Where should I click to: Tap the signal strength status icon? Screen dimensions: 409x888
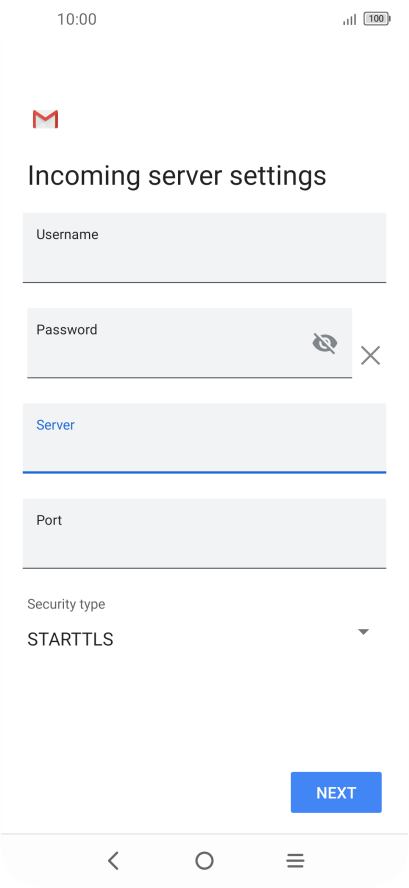(x=350, y=20)
